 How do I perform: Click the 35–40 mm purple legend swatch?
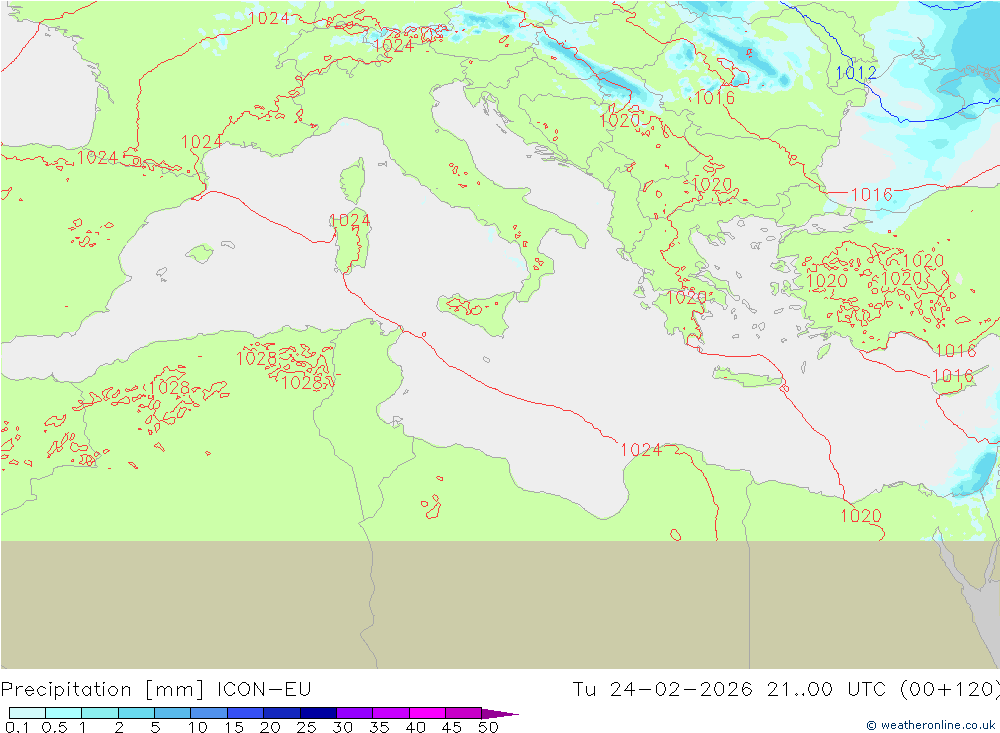click(391, 713)
